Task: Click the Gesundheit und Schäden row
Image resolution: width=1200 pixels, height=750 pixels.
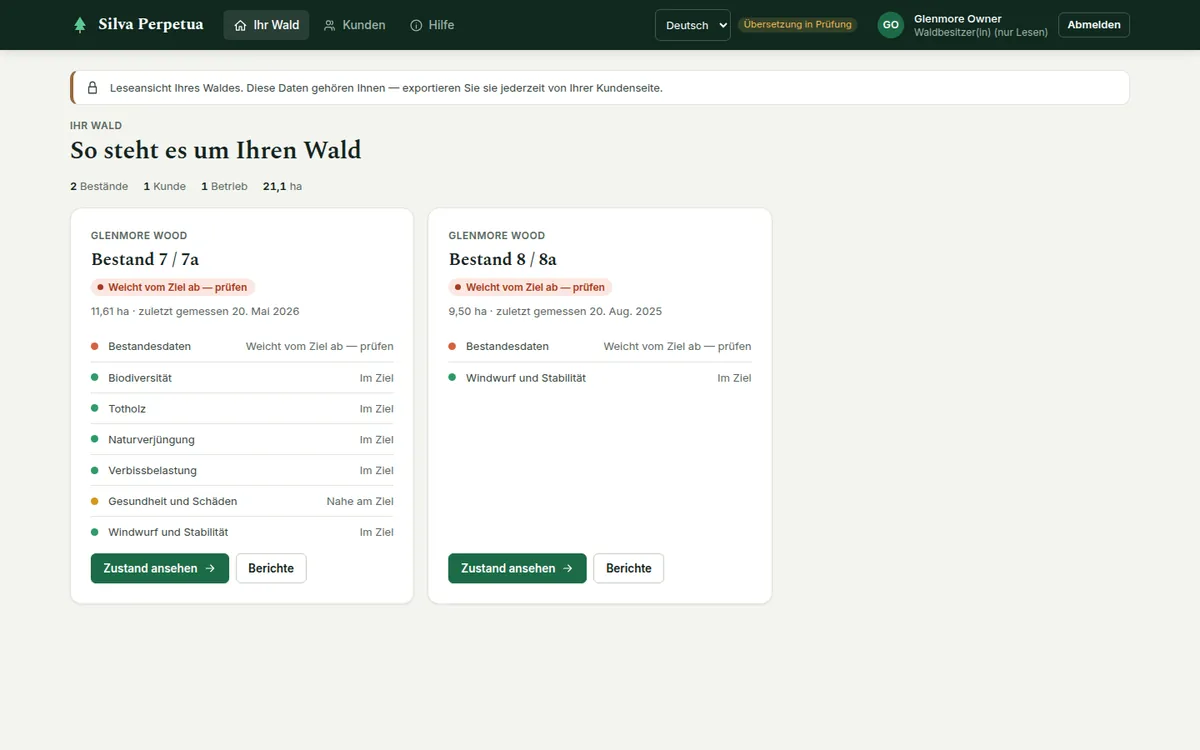Action: (242, 502)
